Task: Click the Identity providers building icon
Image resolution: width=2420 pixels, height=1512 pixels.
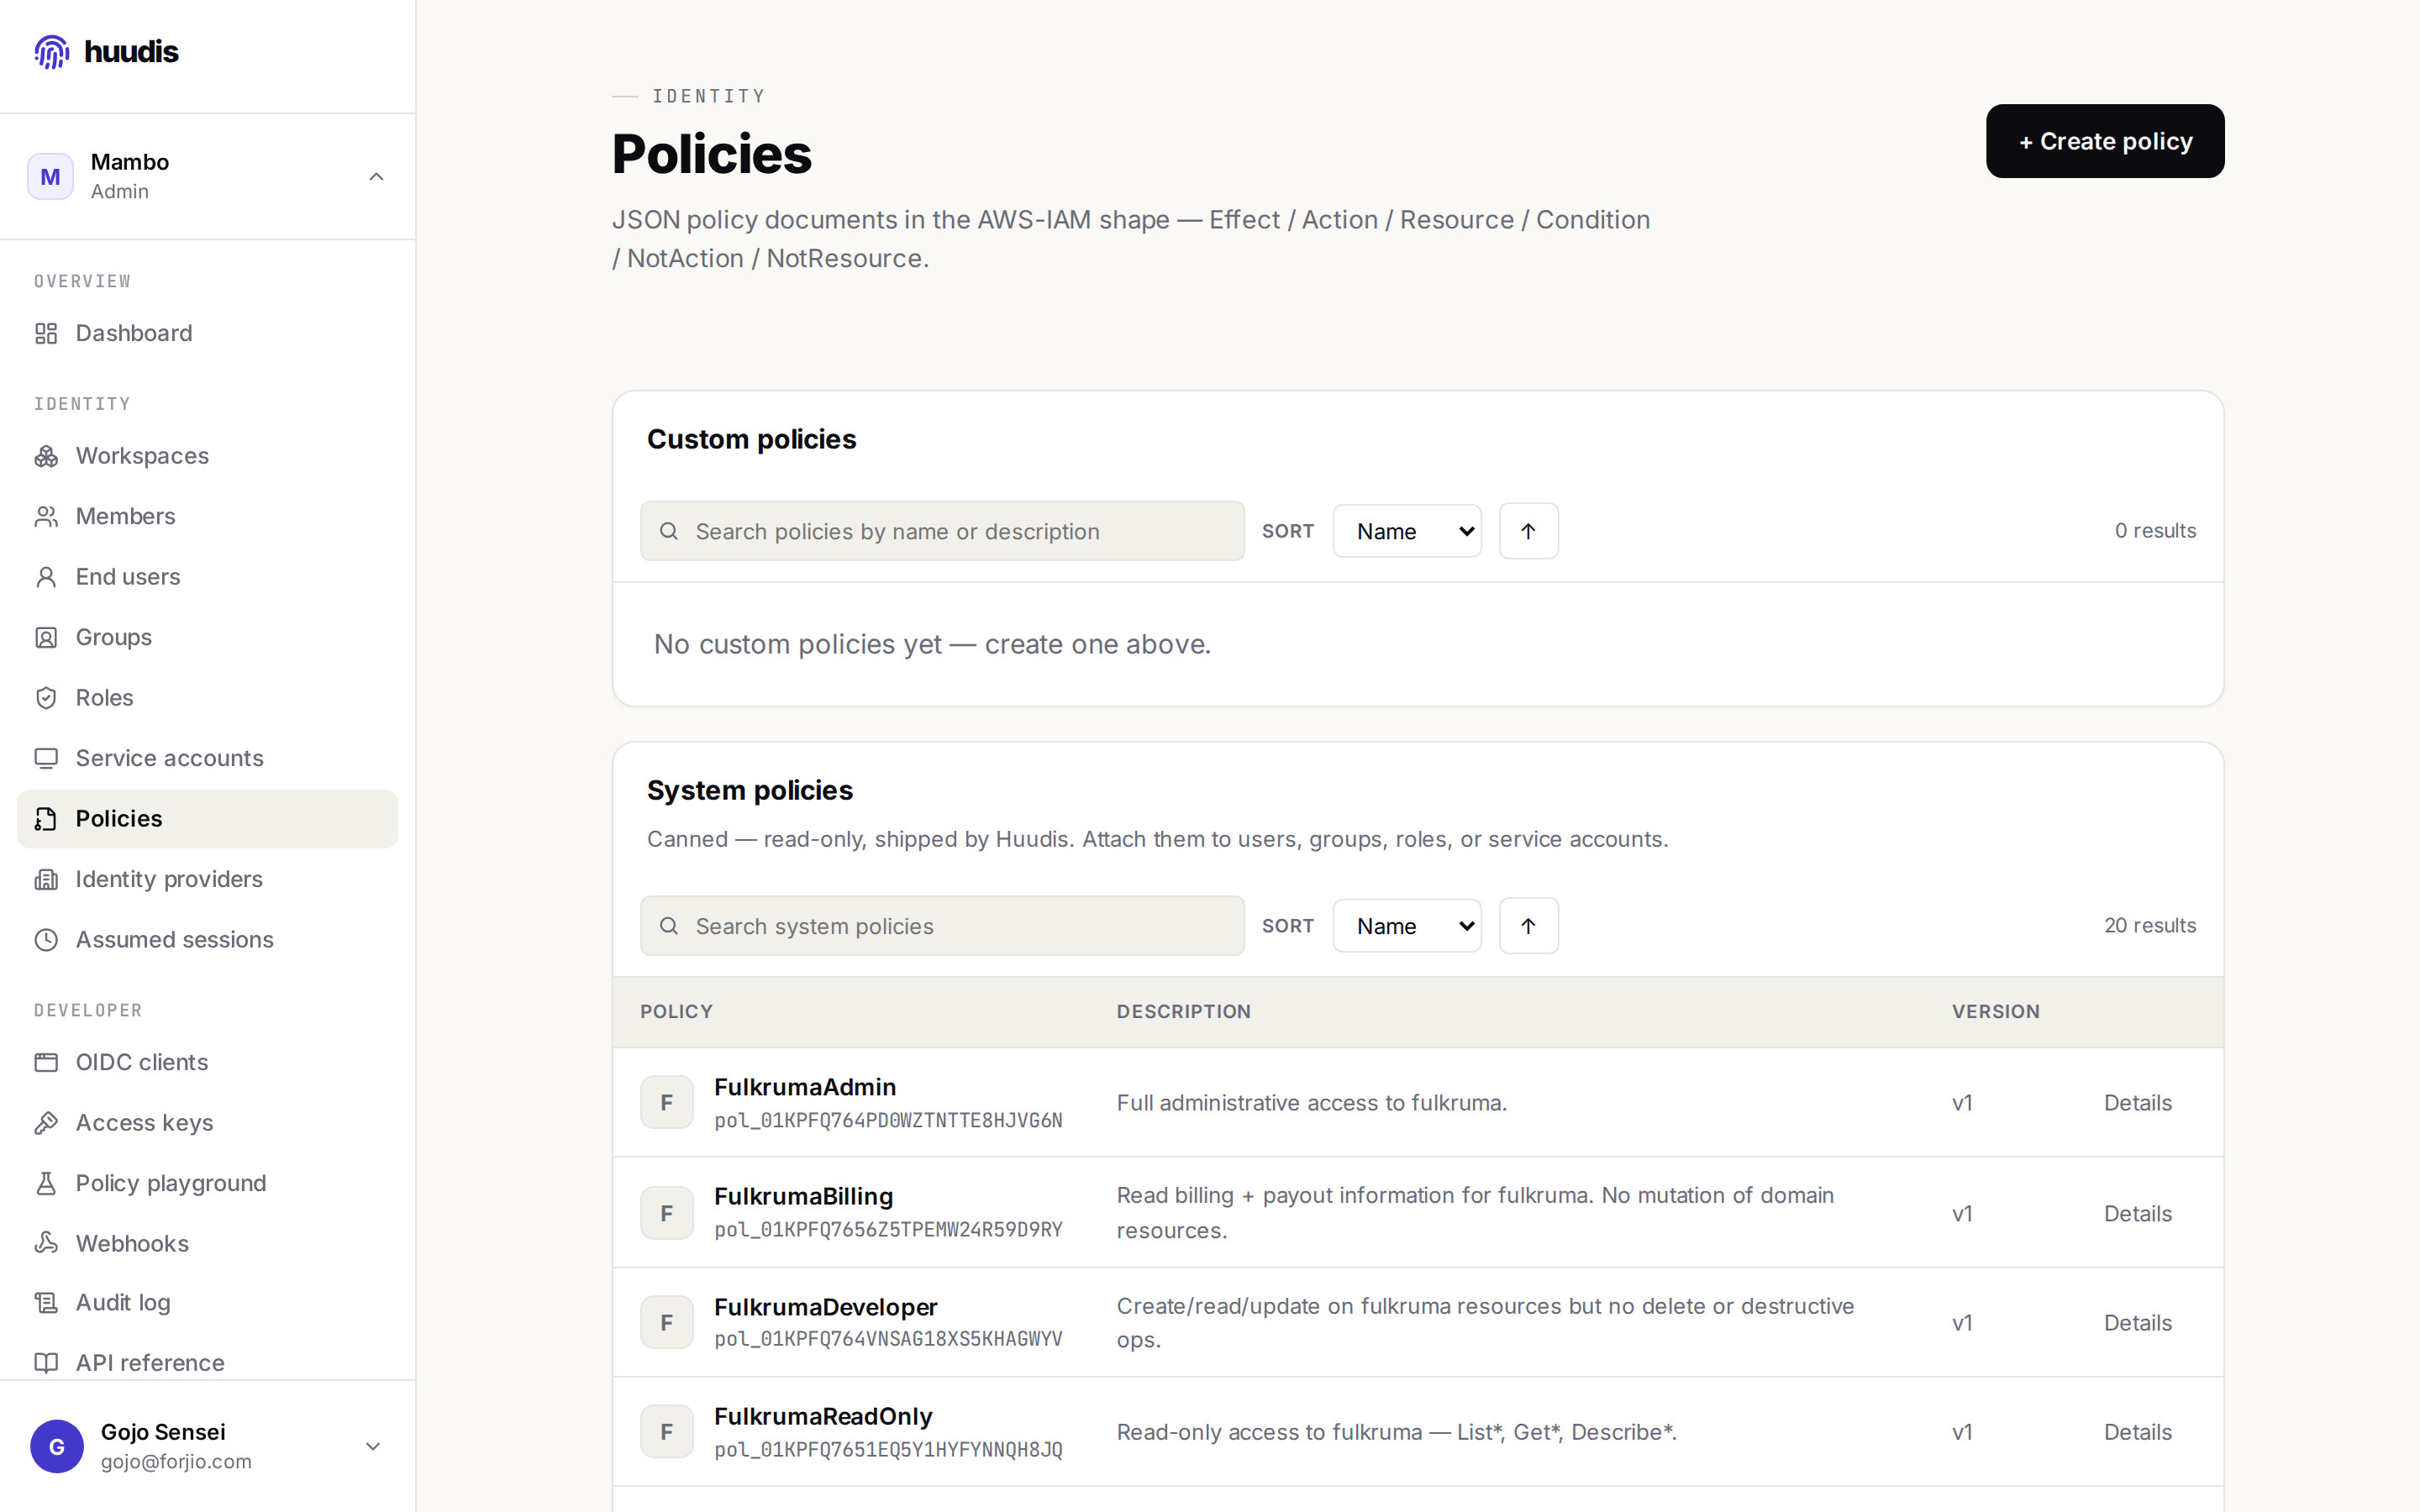Action: point(46,879)
